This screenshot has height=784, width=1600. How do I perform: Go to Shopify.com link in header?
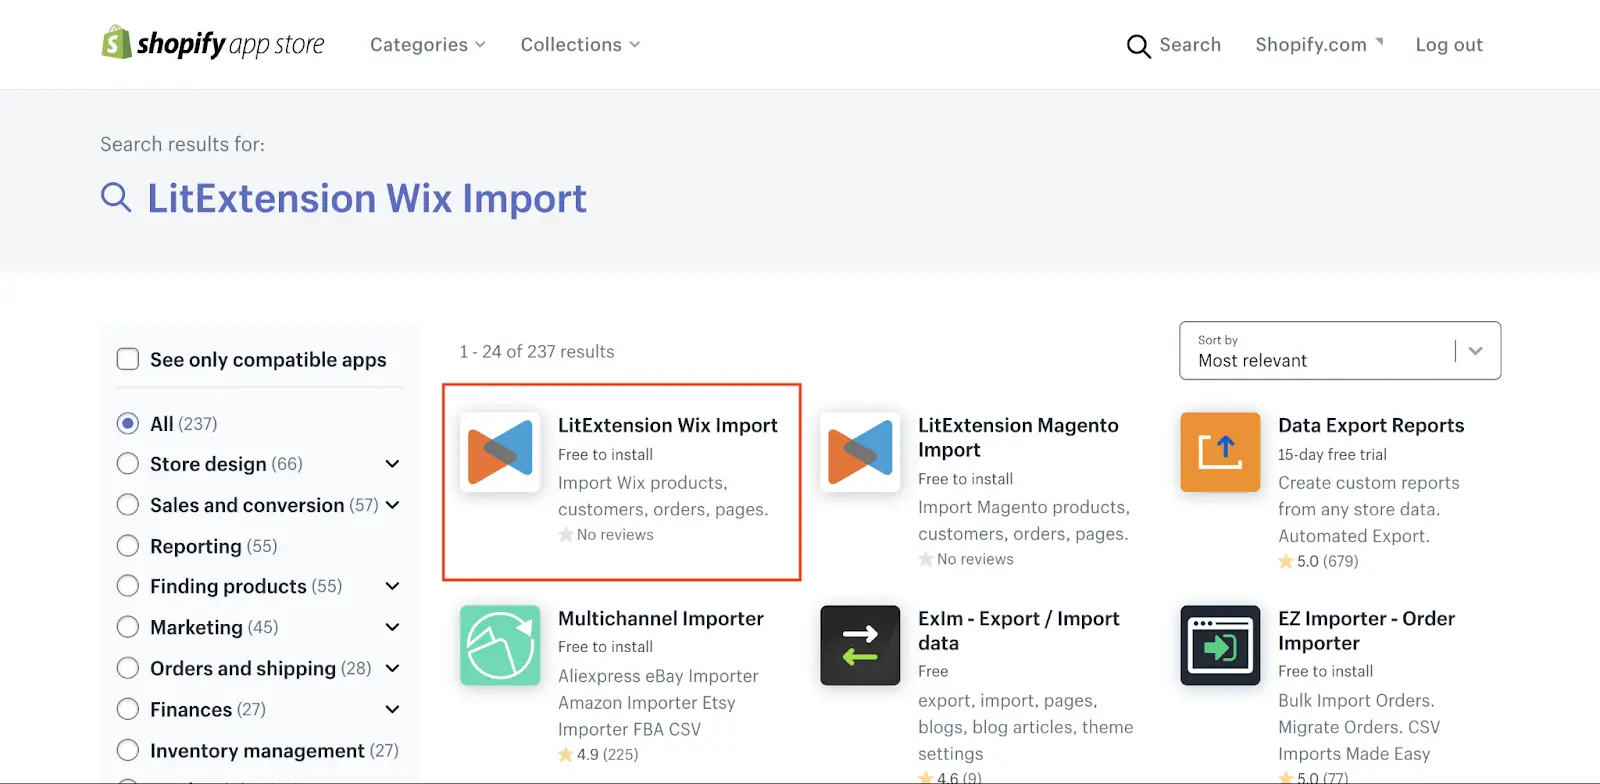[1311, 45]
